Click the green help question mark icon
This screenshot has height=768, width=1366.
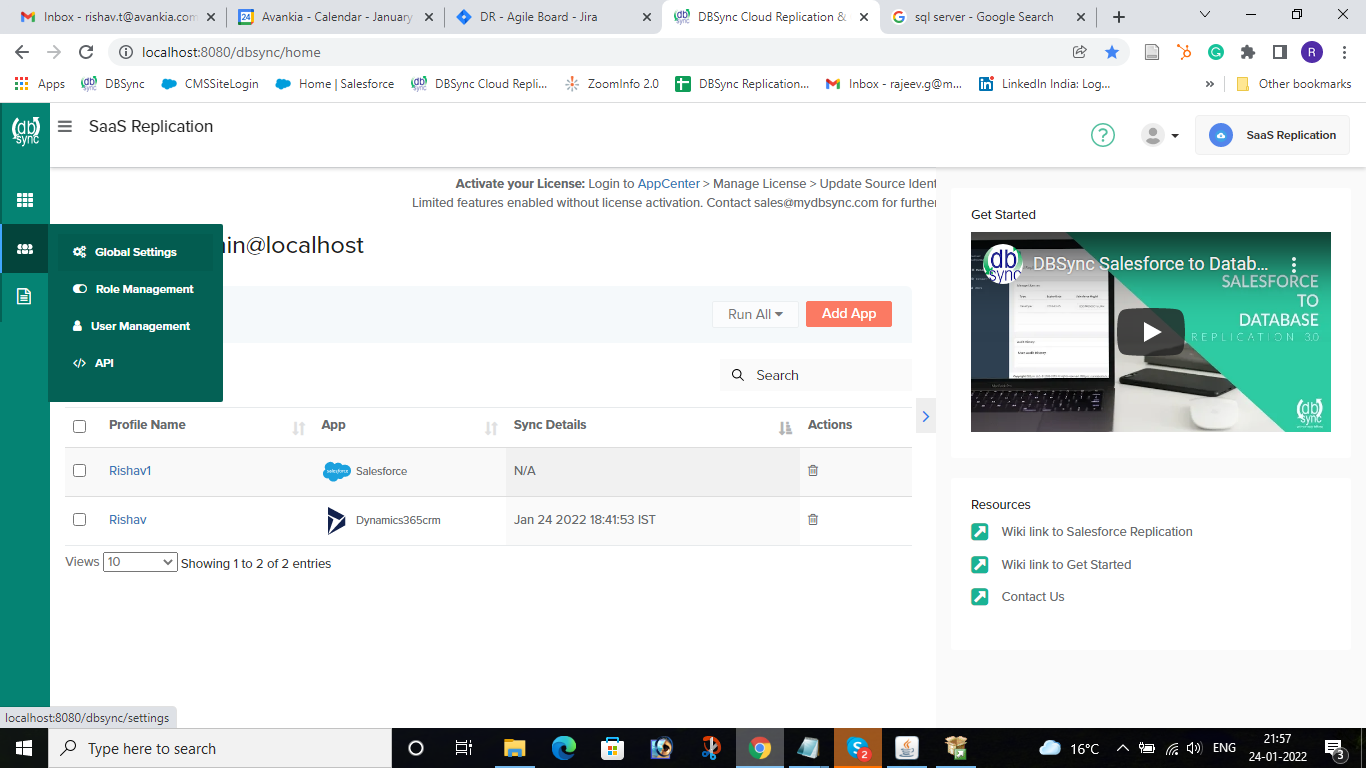(x=1102, y=135)
